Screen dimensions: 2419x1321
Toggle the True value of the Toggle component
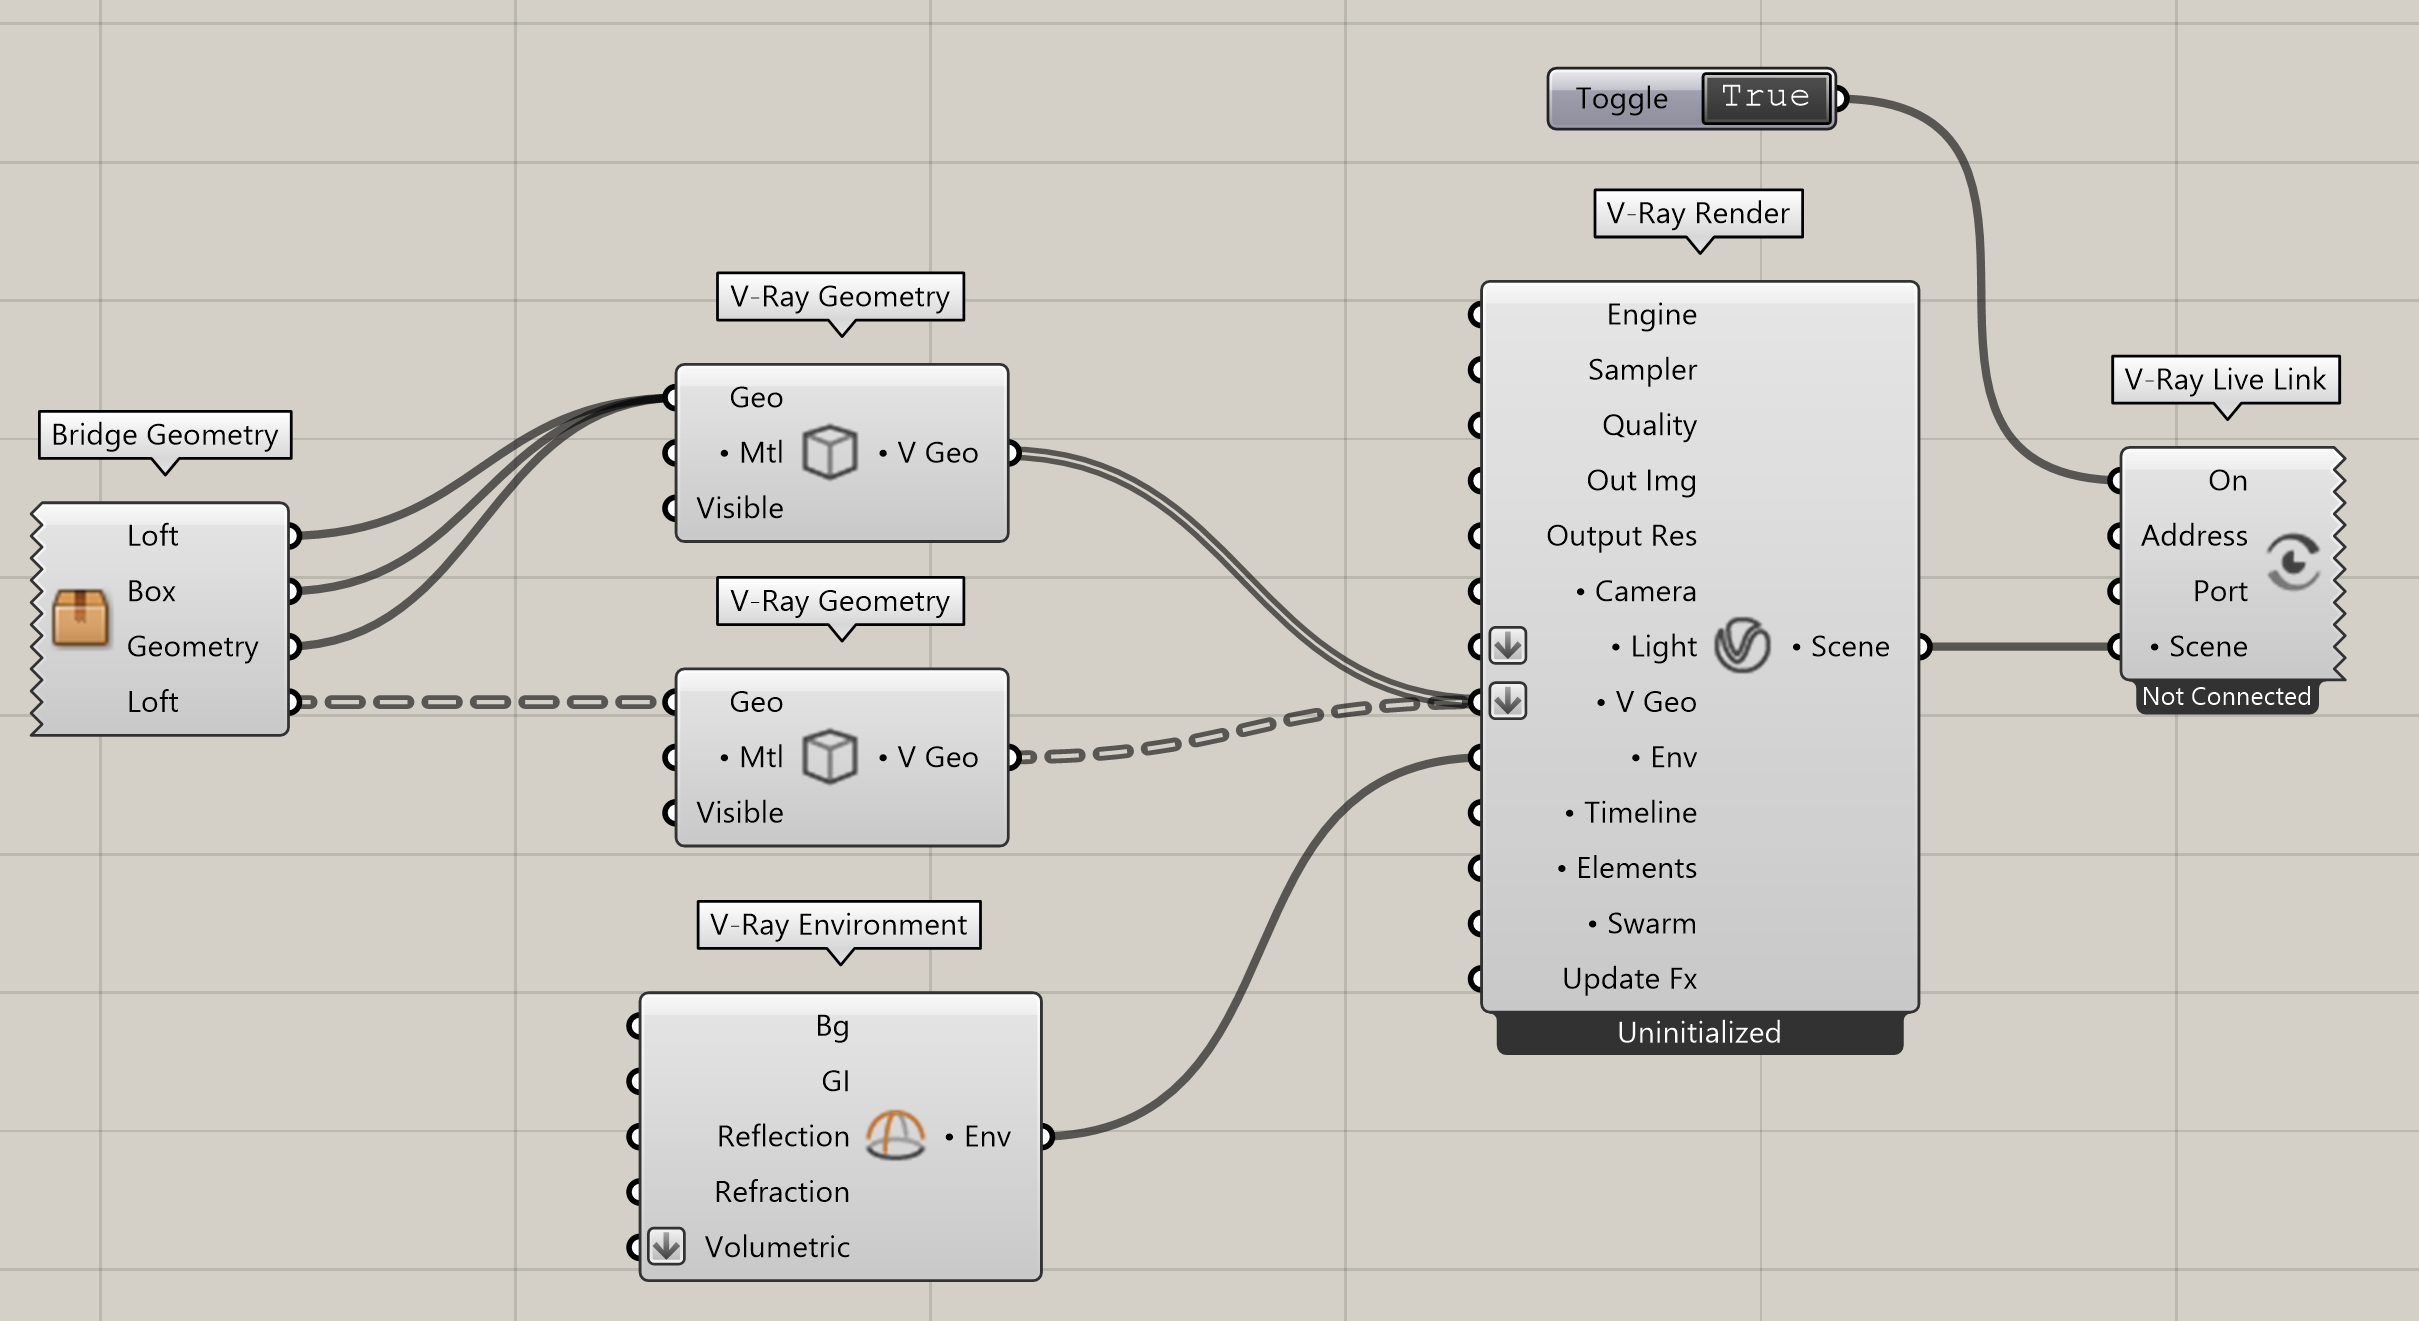1766,97
